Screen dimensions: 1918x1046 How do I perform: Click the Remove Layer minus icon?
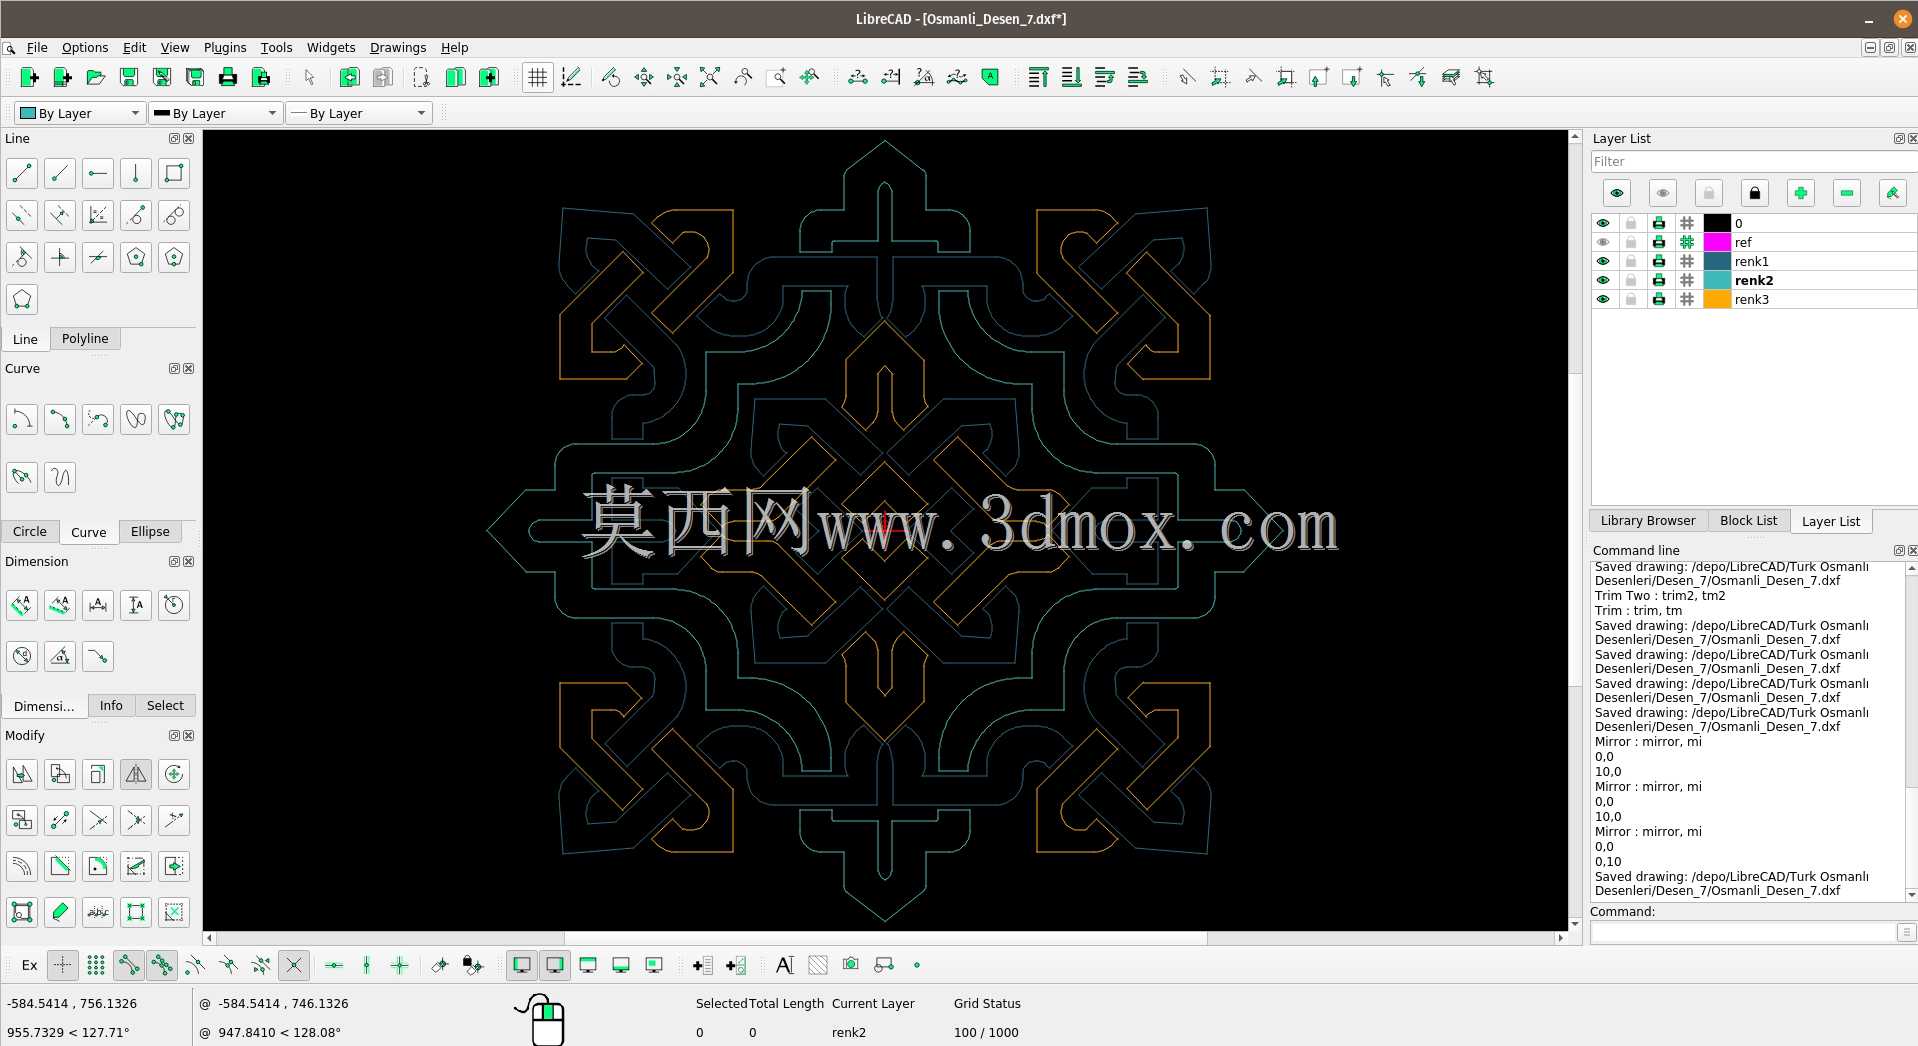pos(1846,193)
